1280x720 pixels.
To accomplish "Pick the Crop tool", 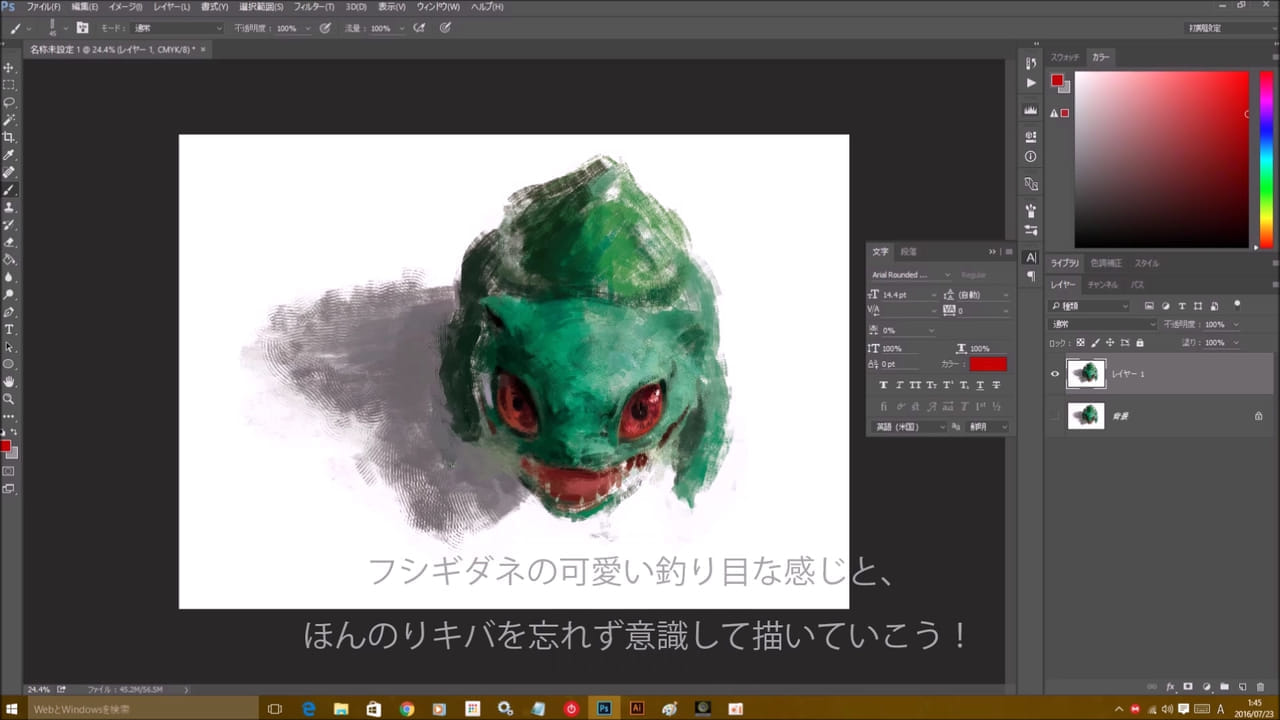I will click(x=9, y=137).
